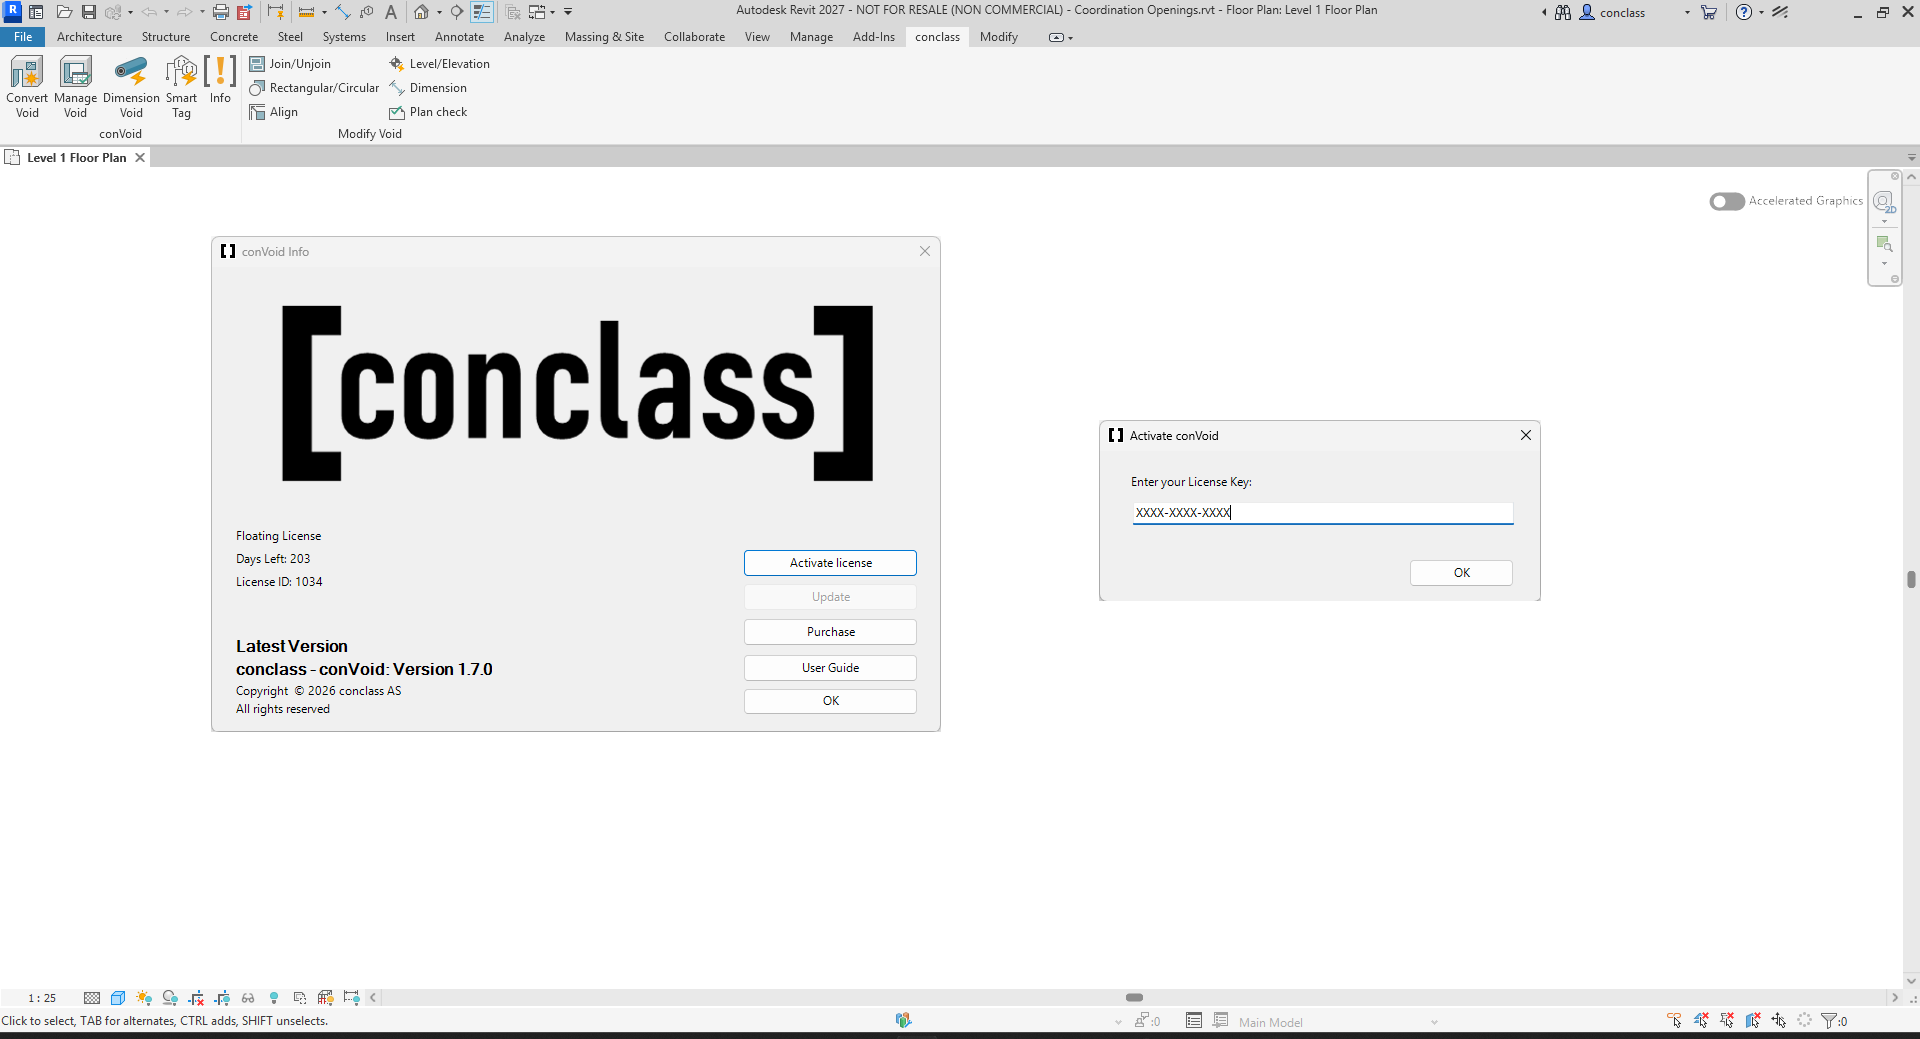Click the Visual Style cube icon
The width and height of the screenshot is (1920, 1039).
(118, 998)
